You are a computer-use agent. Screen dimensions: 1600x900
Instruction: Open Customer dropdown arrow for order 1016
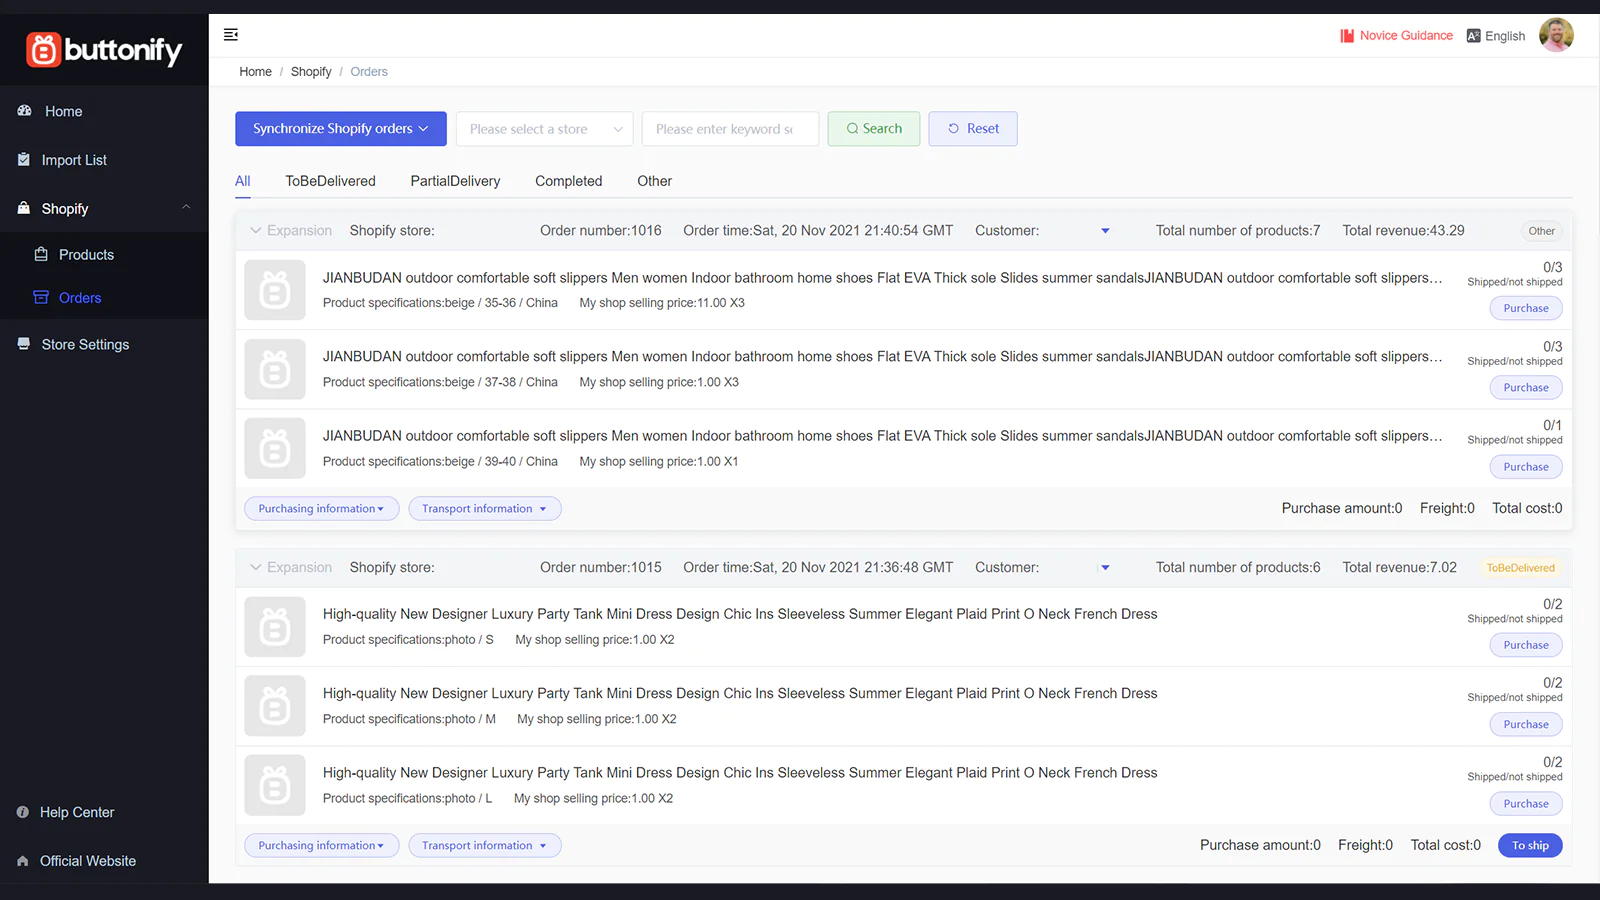[1105, 231]
